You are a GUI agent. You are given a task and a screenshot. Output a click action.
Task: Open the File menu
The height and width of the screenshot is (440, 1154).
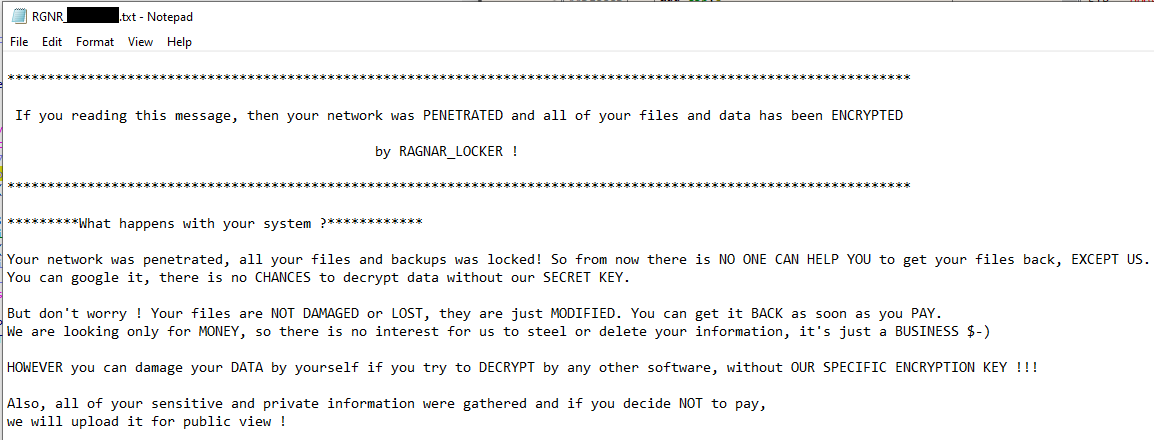coord(19,42)
